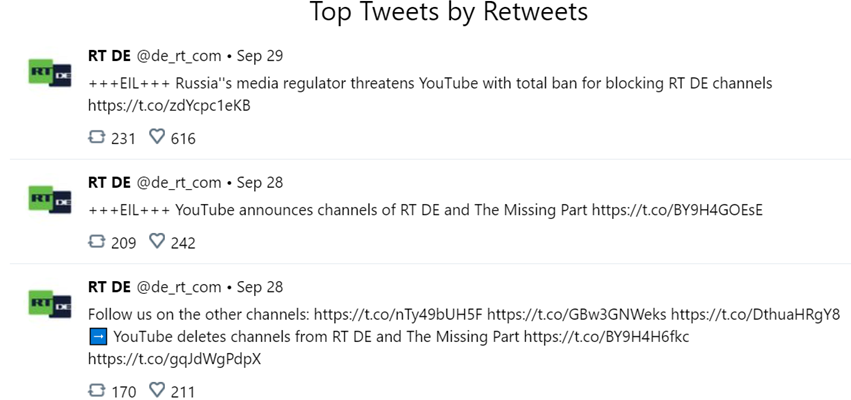Click the Top Tweets by Retweets heading

click(x=448, y=11)
